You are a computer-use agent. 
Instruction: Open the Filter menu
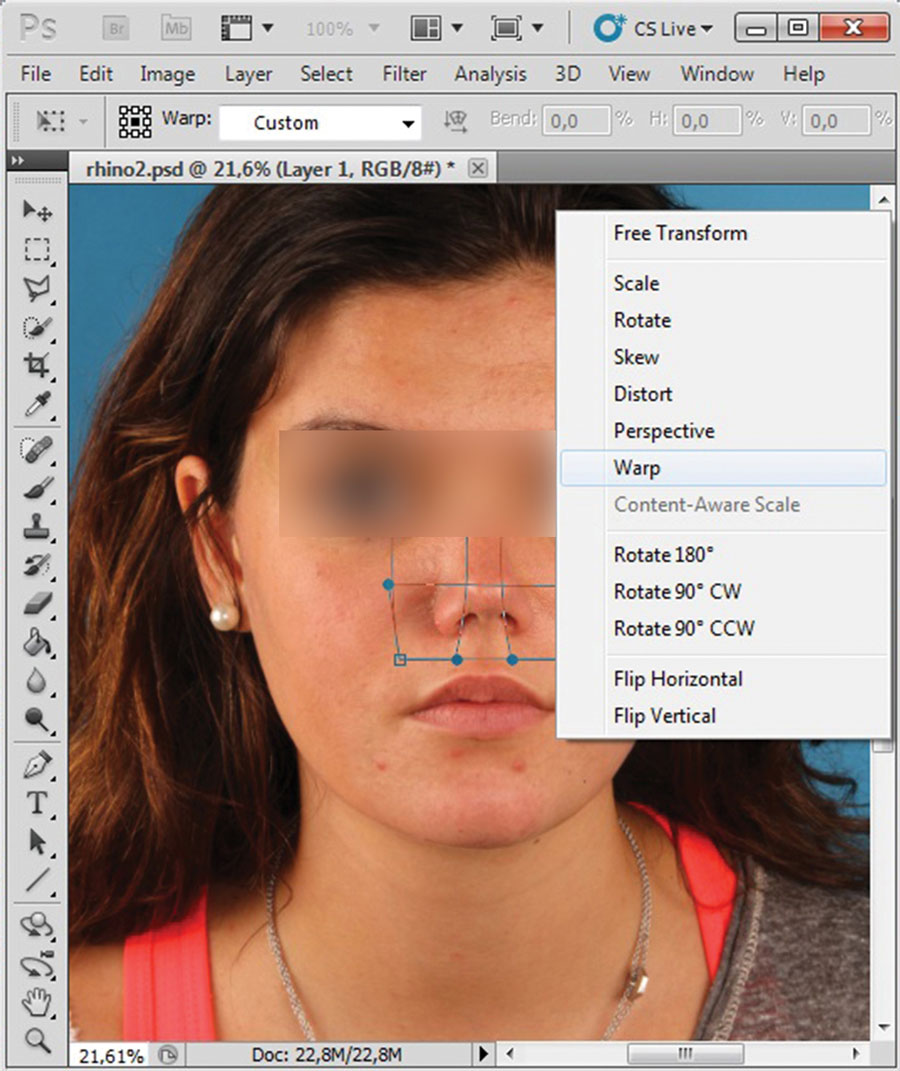click(x=402, y=74)
